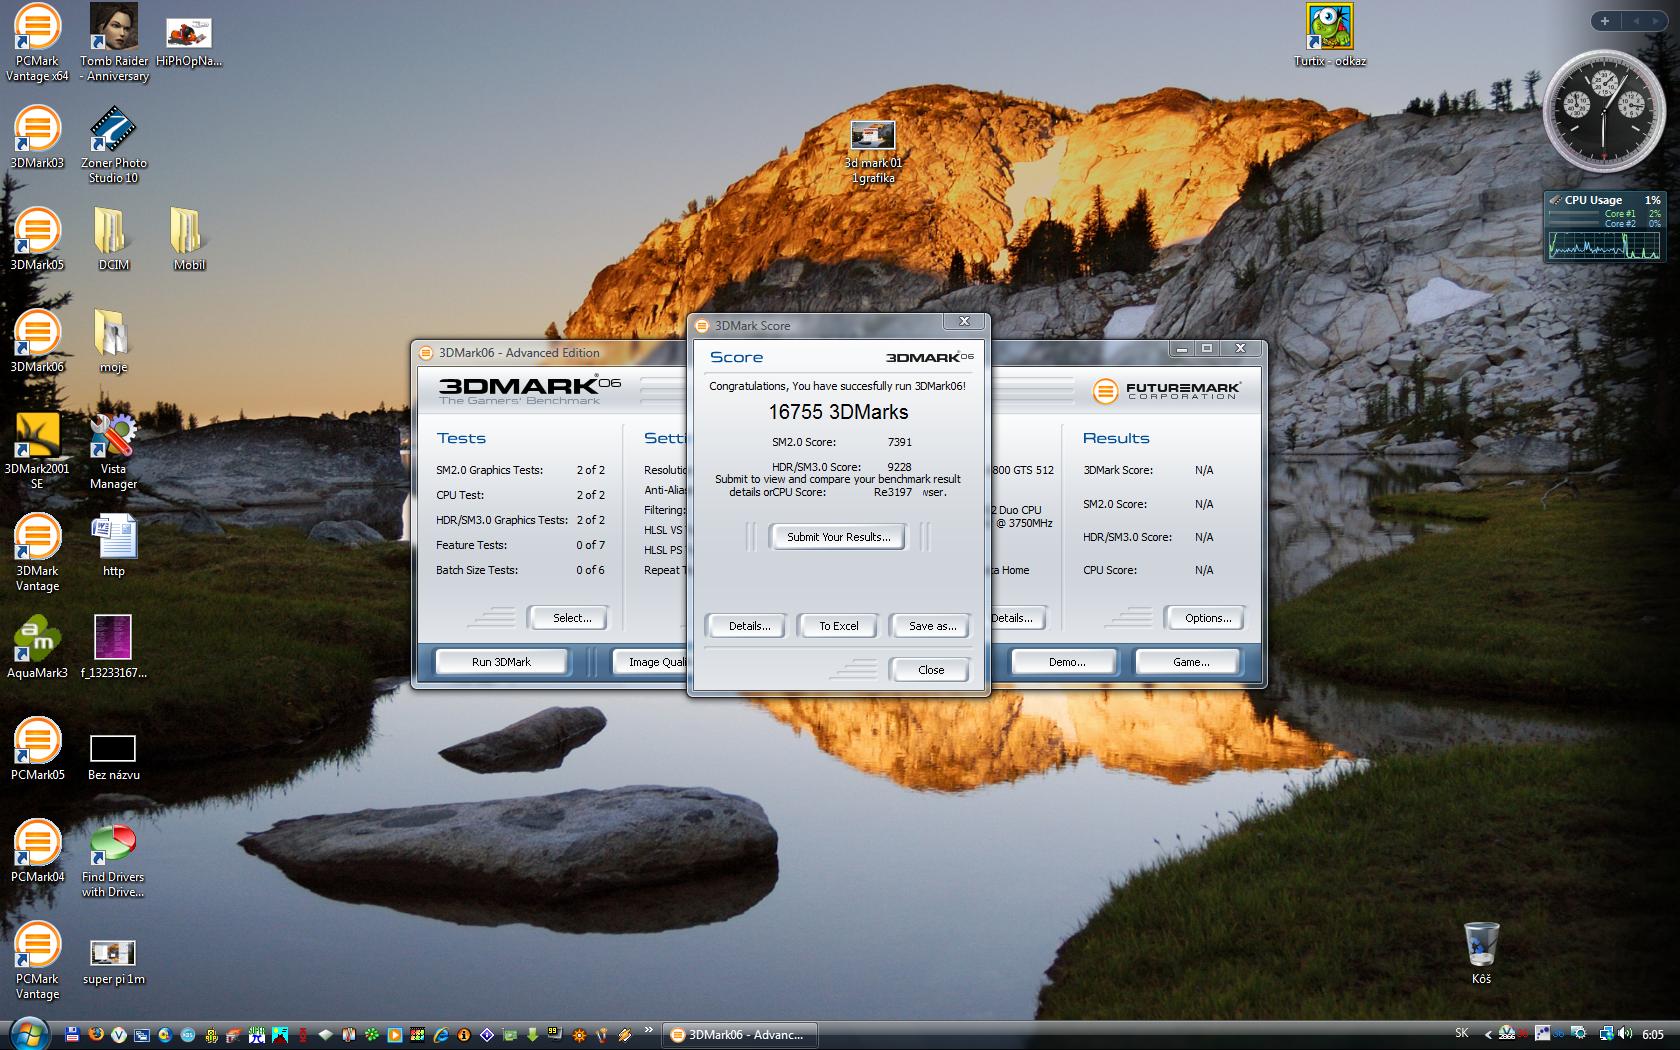The width and height of the screenshot is (1680, 1050).
Task: Select the DCIM folder on the desktop
Action: (x=113, y=239)
